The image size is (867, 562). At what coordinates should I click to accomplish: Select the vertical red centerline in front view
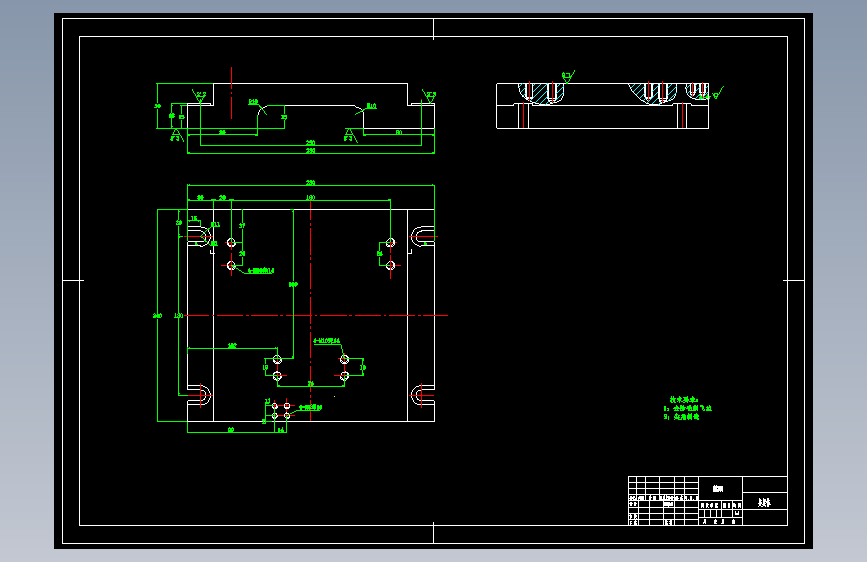232,93
